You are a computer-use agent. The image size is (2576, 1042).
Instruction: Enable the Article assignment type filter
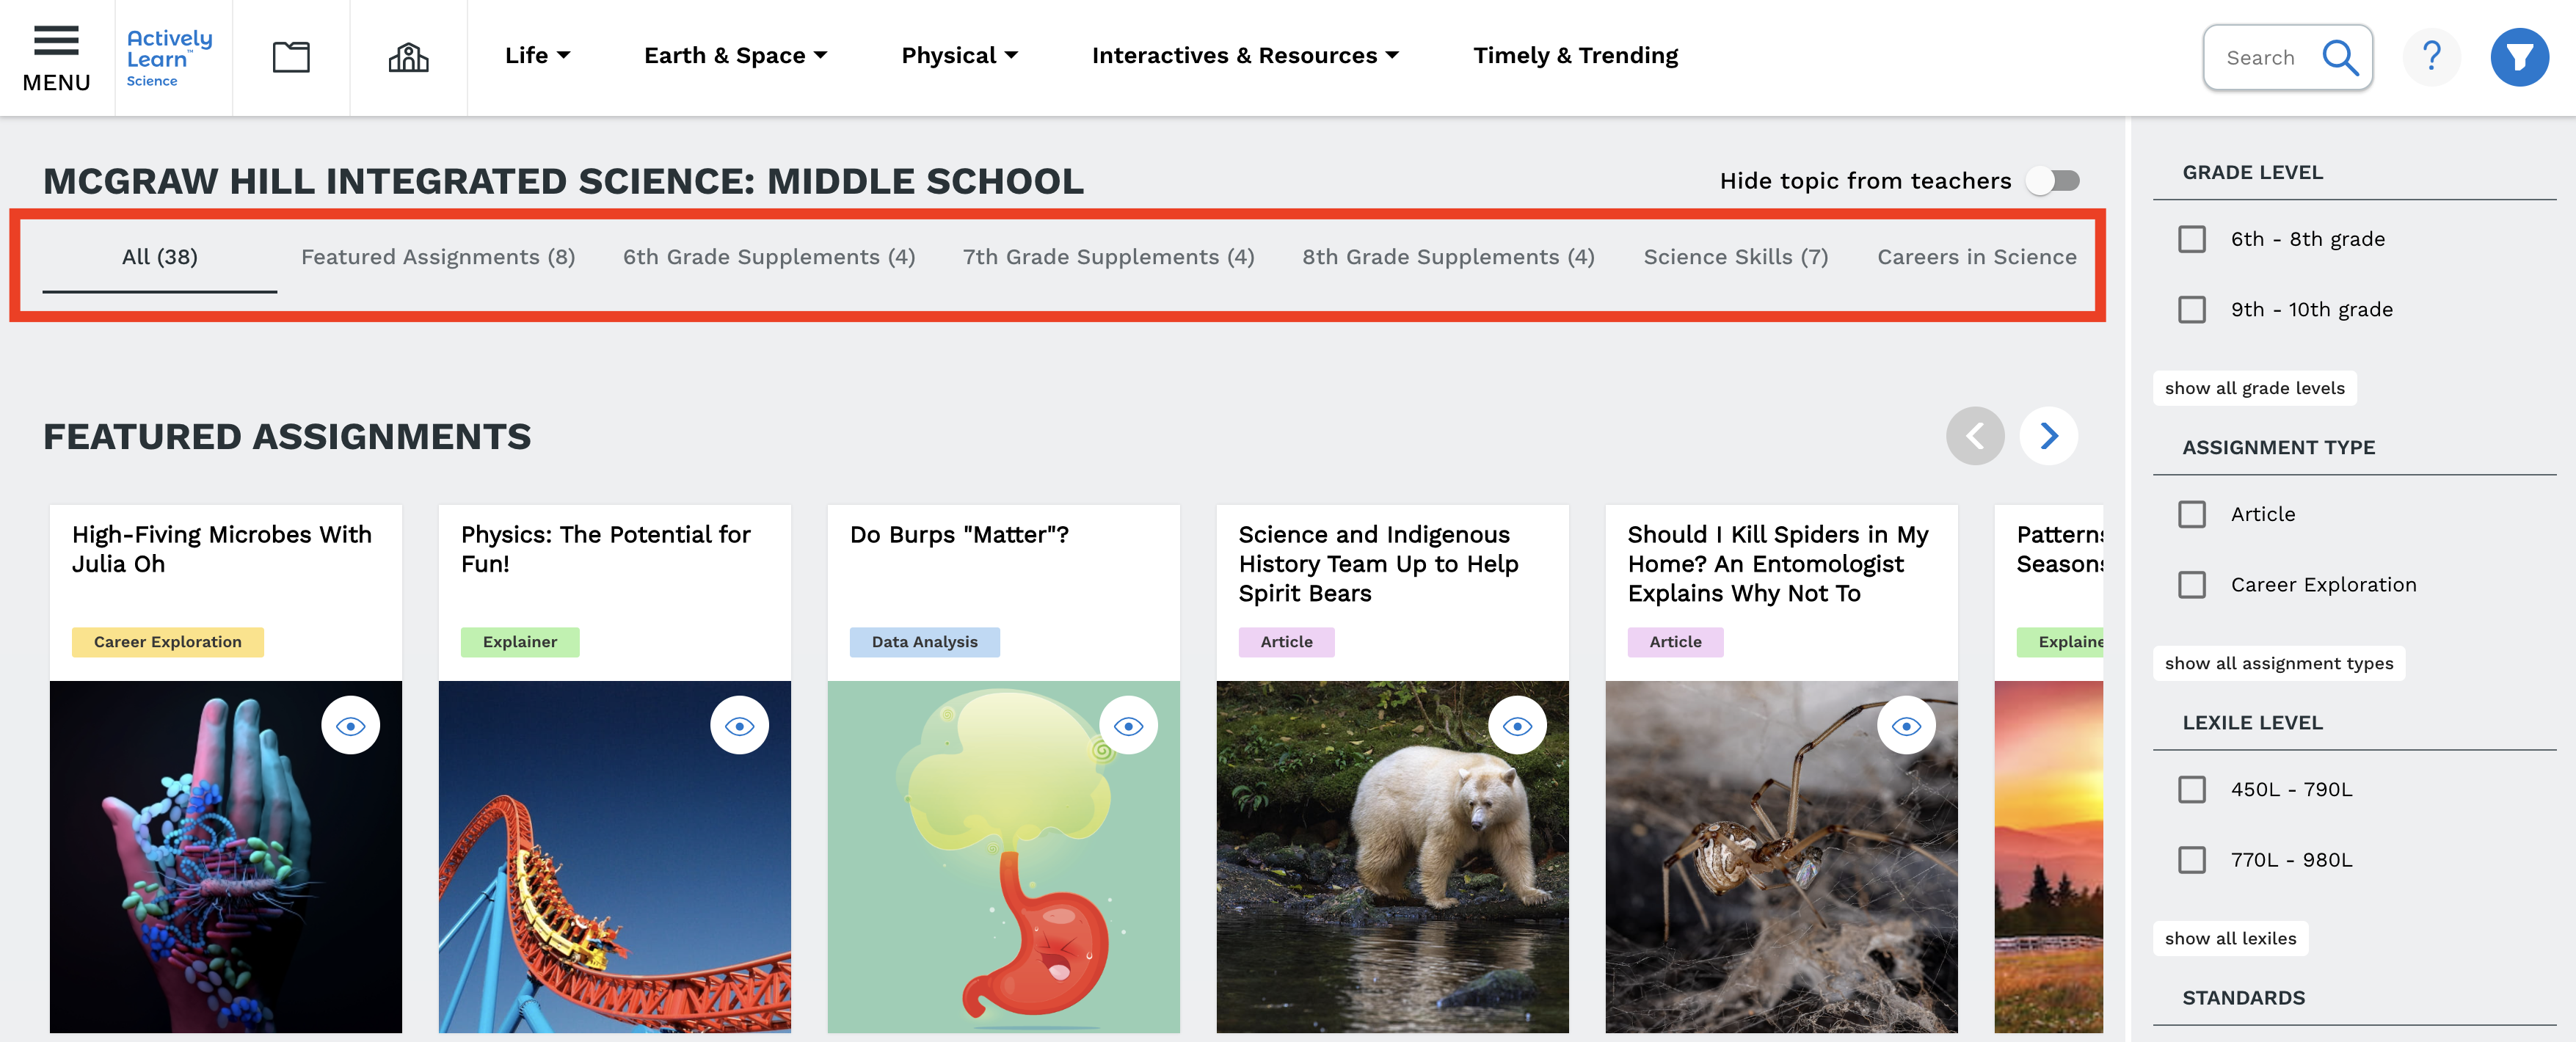[x=2192, y=514]
